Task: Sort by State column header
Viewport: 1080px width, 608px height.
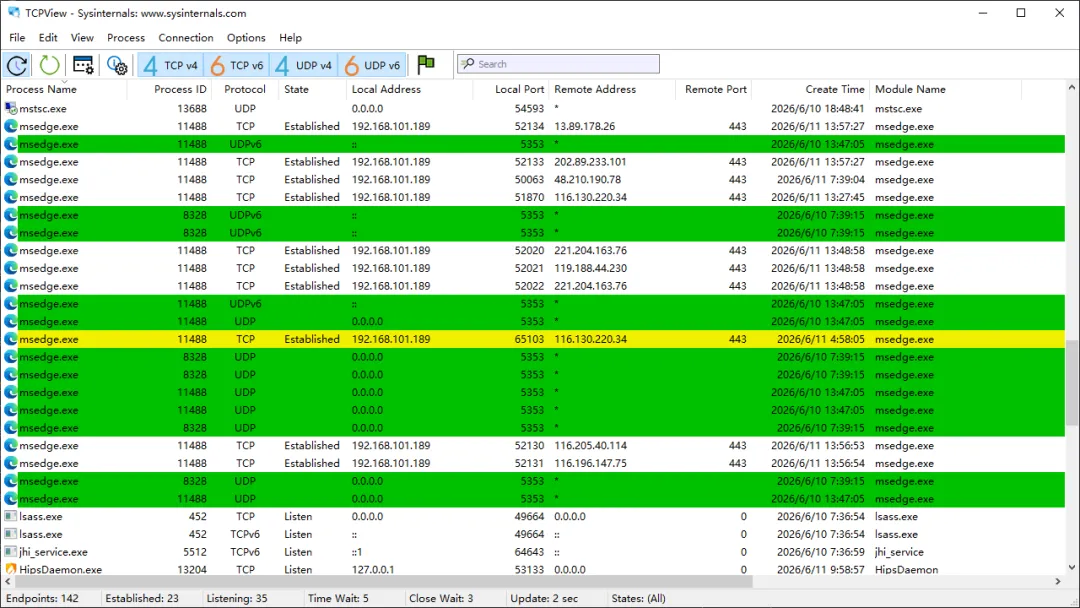Action: [x=312, y=90]
